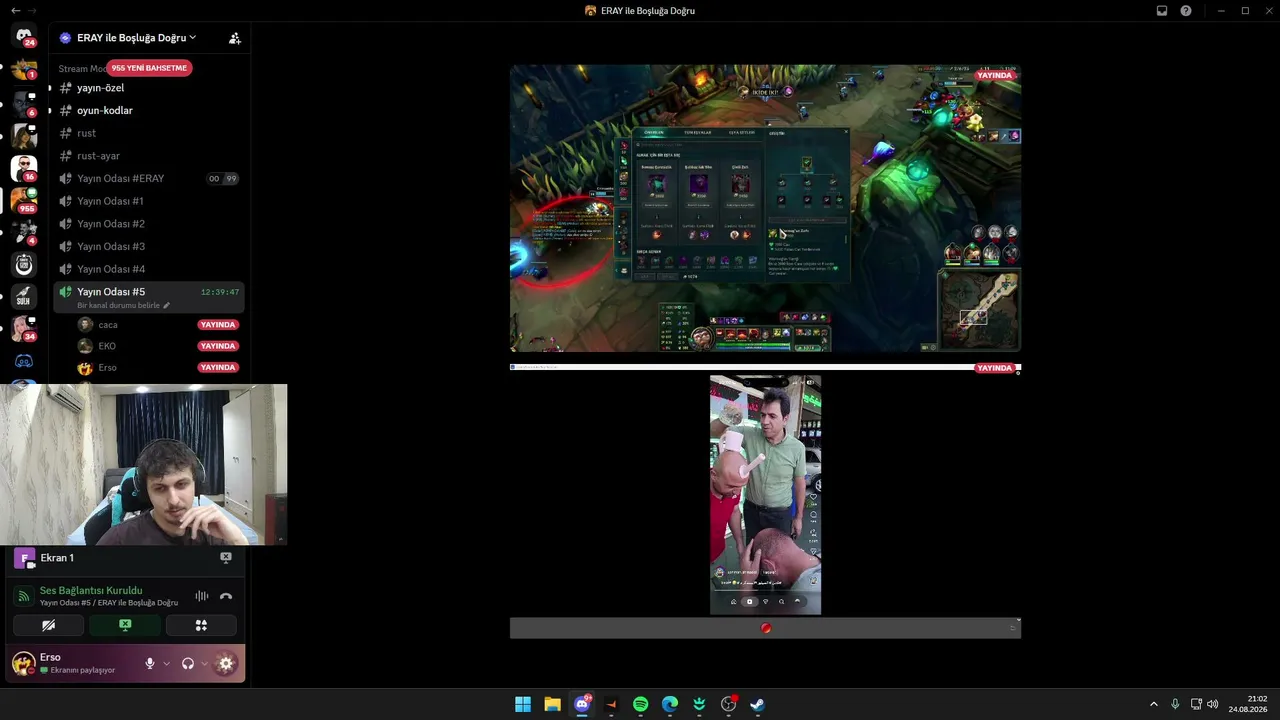Image resolution: width=1280 pixels, height=720 pixels.
Task: Show hidden system tray icons
Action: [x=1153, y=704]
